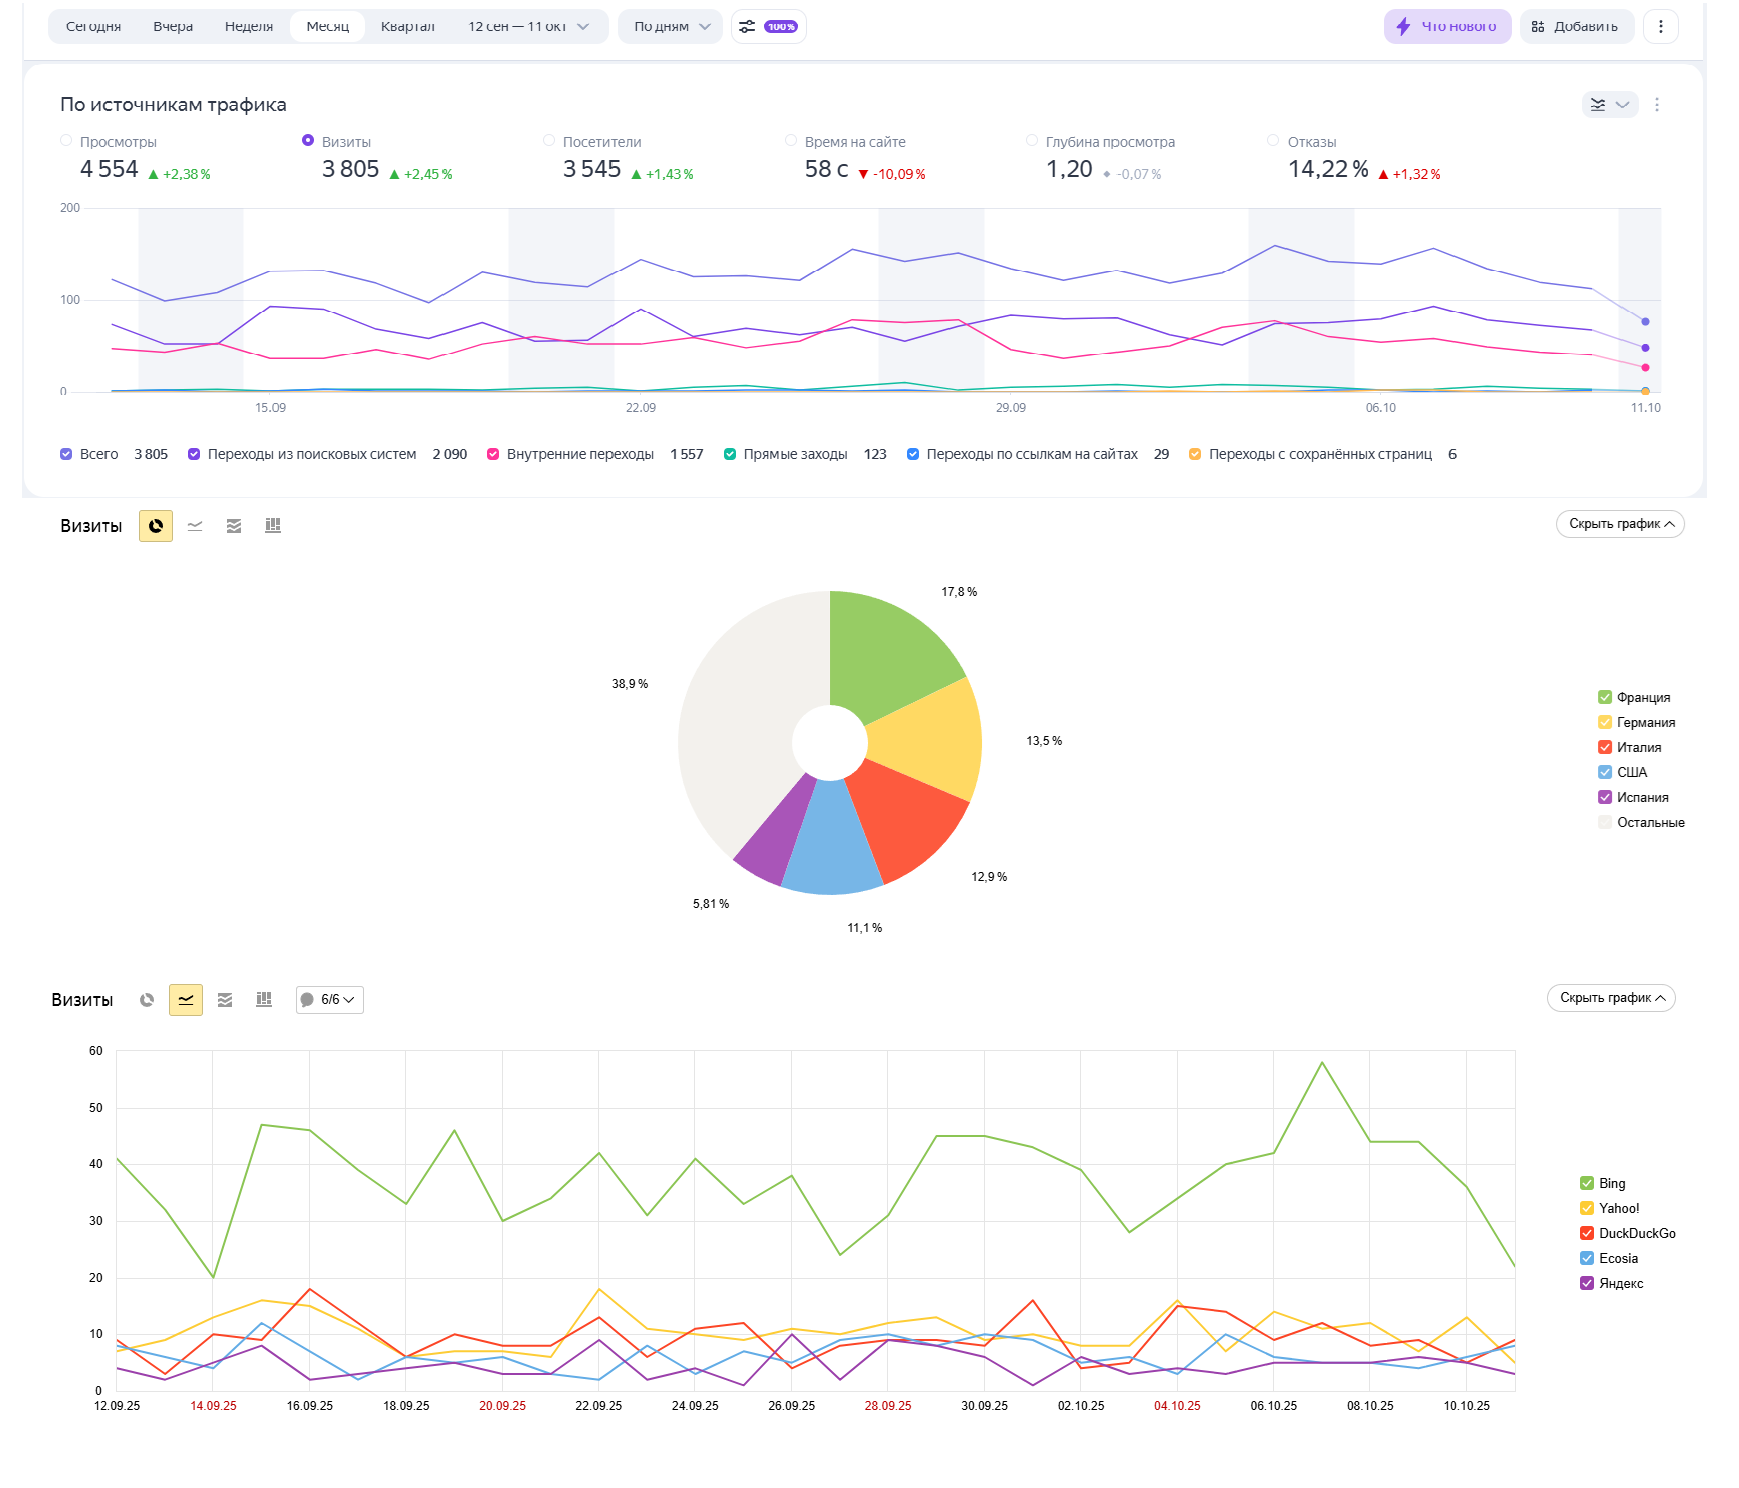Uncheck США in the pie legend
This screenshot has height=1488, width=1739.
coord(1605,772)
